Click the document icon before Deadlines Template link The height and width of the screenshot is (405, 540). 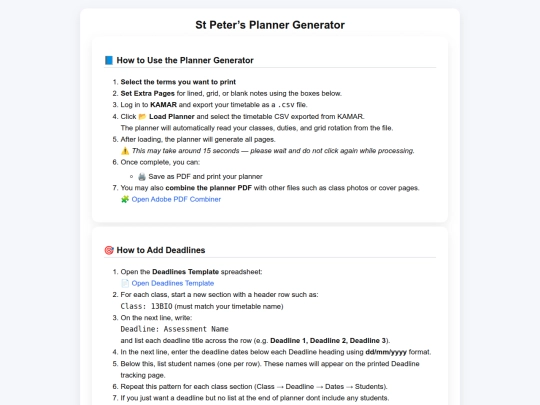click(125, 283)
